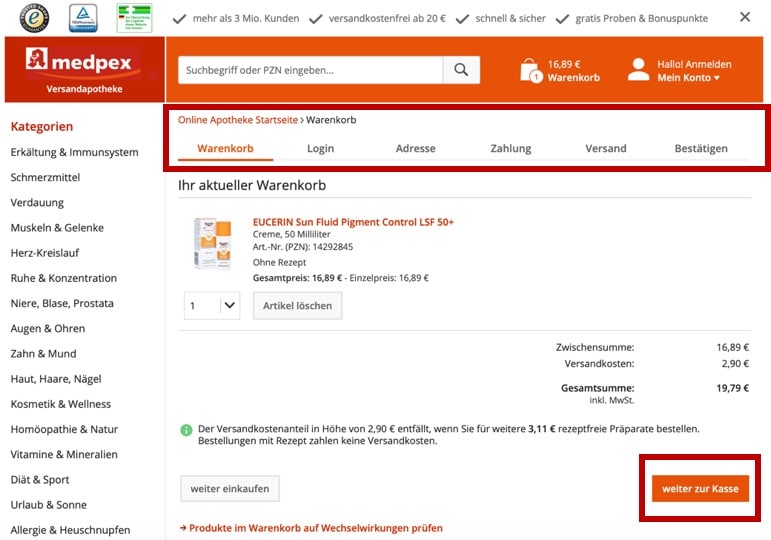Click the mehr als 3 Mio. Kunden text

coord(246,18)
